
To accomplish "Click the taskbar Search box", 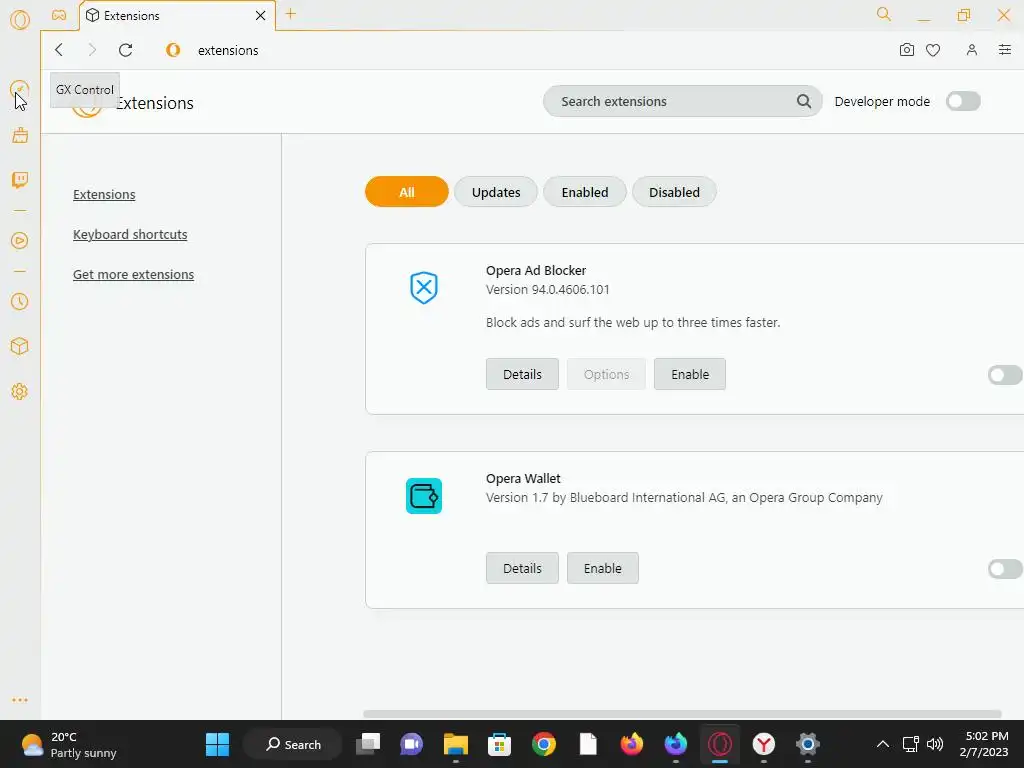I will (x=293, y=744).
